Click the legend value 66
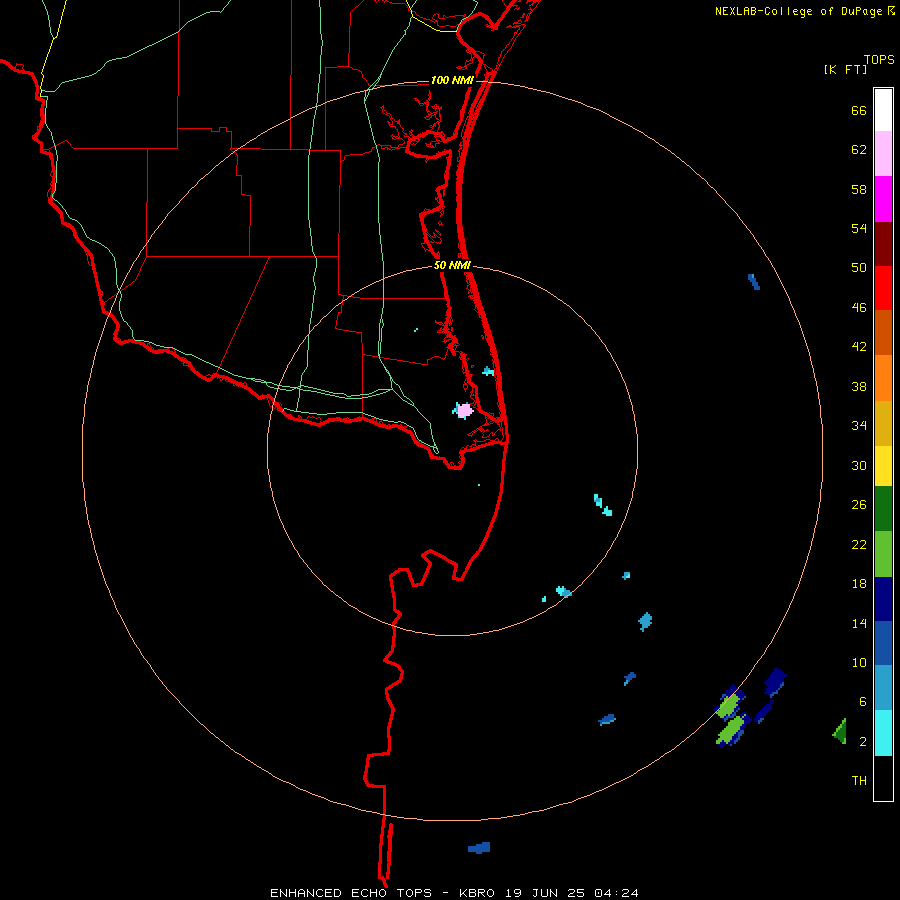This screenshot has height=900, width=900. coord(859,110)
